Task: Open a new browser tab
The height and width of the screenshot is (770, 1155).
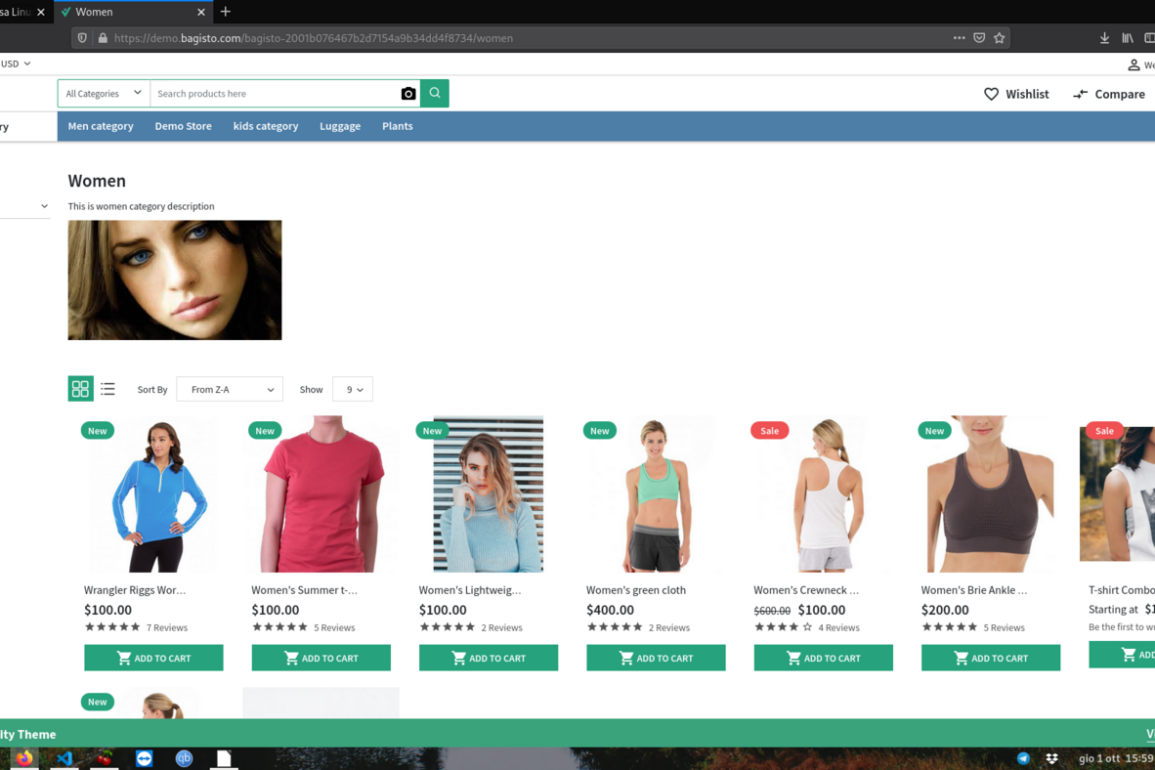Action: [x=225, y=12]
